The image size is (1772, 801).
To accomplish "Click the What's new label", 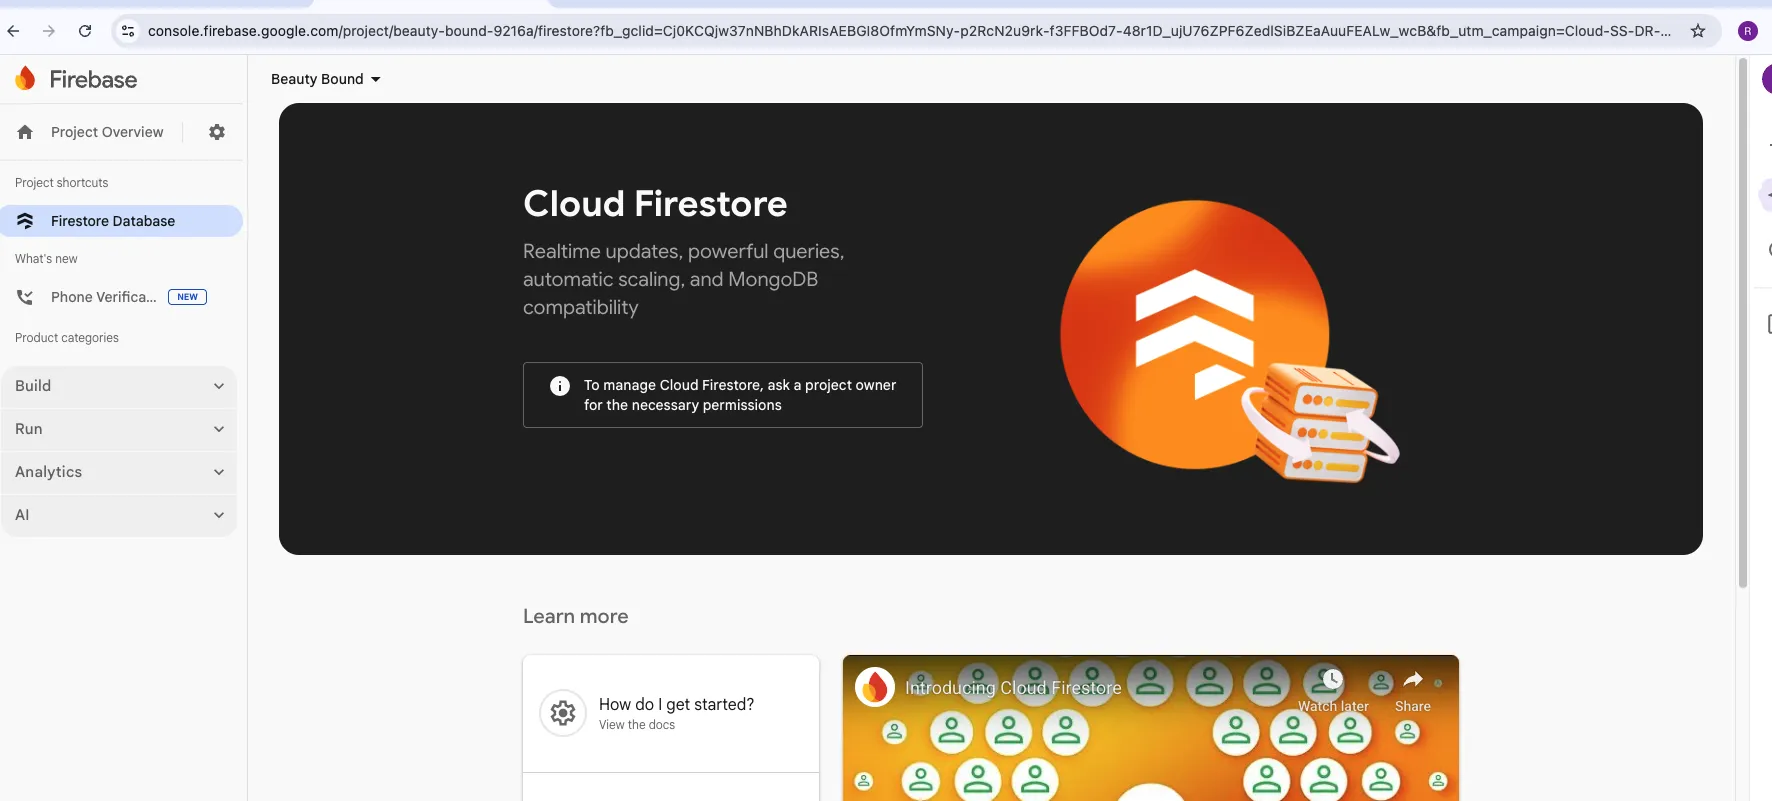I will click(46, 259).
